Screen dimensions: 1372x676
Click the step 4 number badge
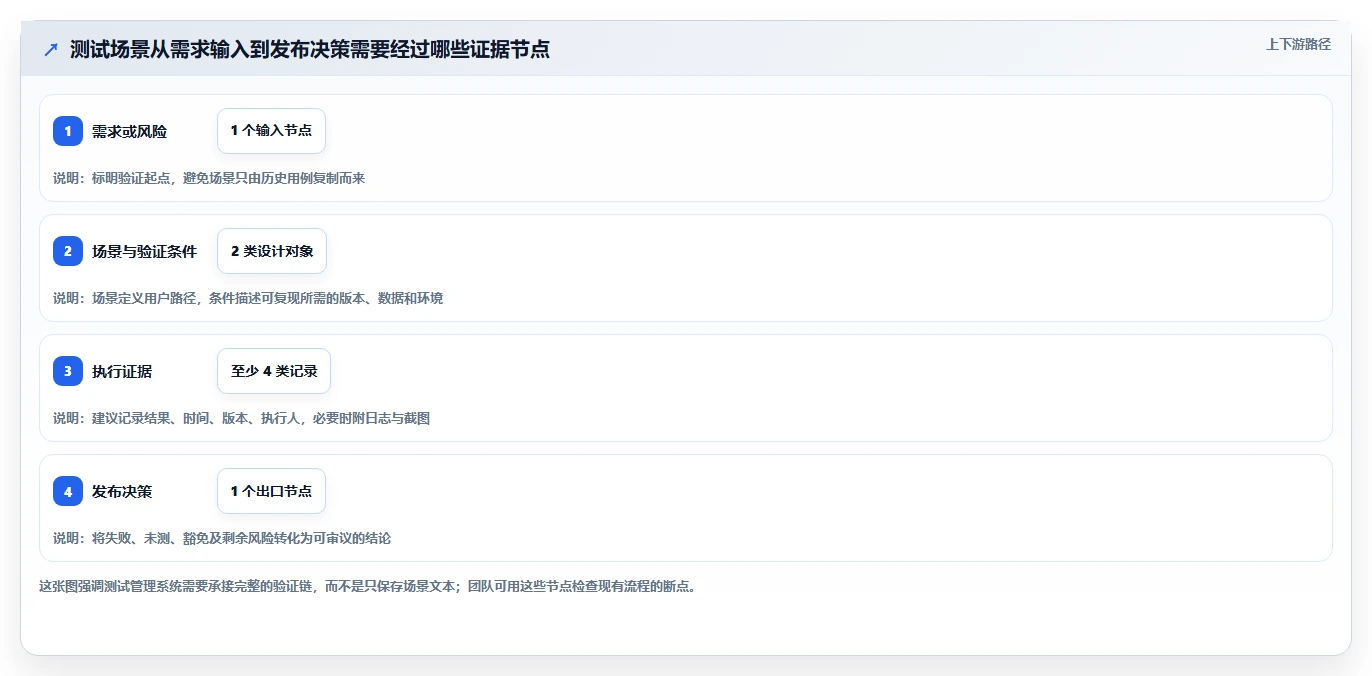click(x=68, y=491)
